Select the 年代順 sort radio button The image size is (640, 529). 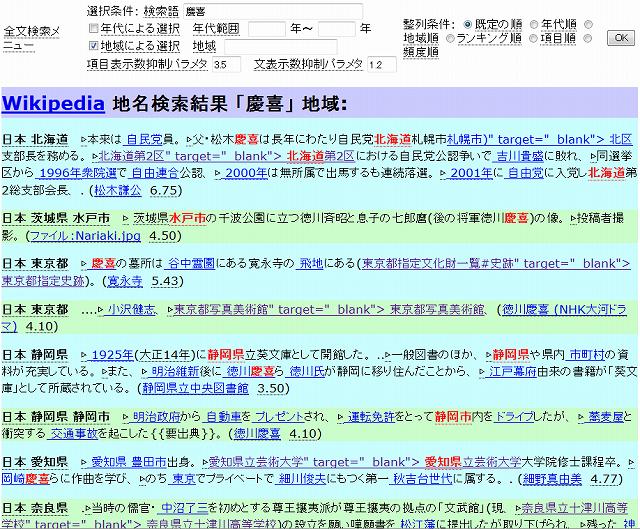click(x=533, y=24)
